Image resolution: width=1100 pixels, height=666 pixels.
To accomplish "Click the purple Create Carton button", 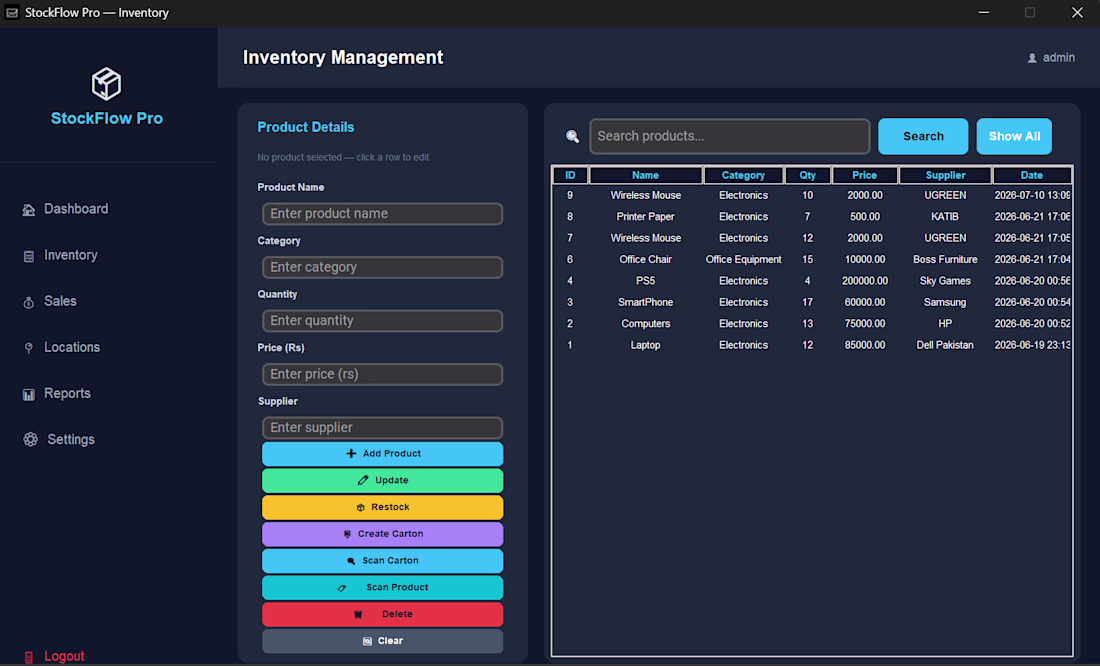I will pos(382,534).
